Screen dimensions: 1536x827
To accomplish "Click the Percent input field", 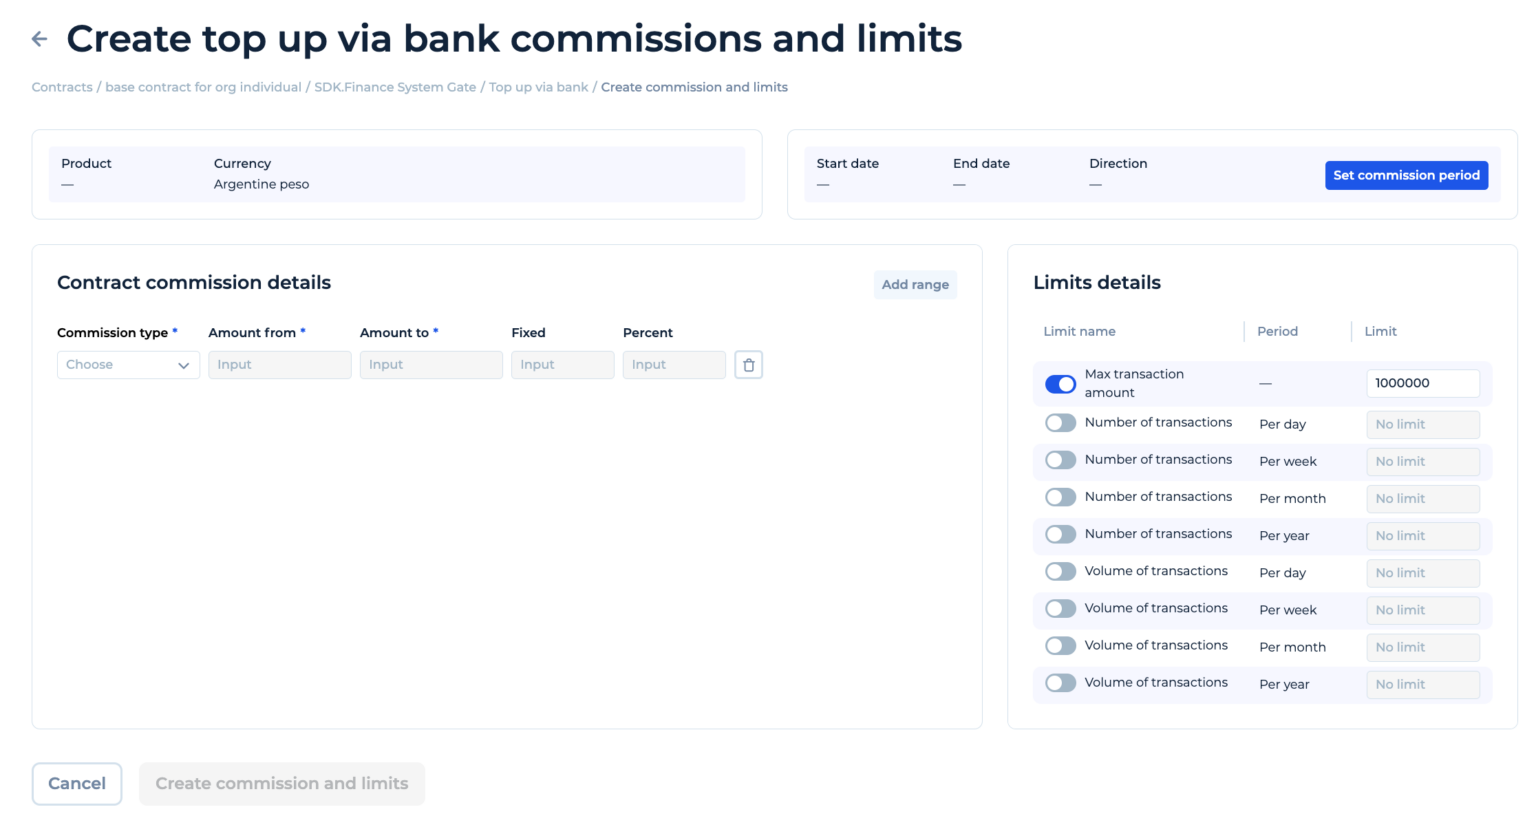I will (x=673, y=364).
